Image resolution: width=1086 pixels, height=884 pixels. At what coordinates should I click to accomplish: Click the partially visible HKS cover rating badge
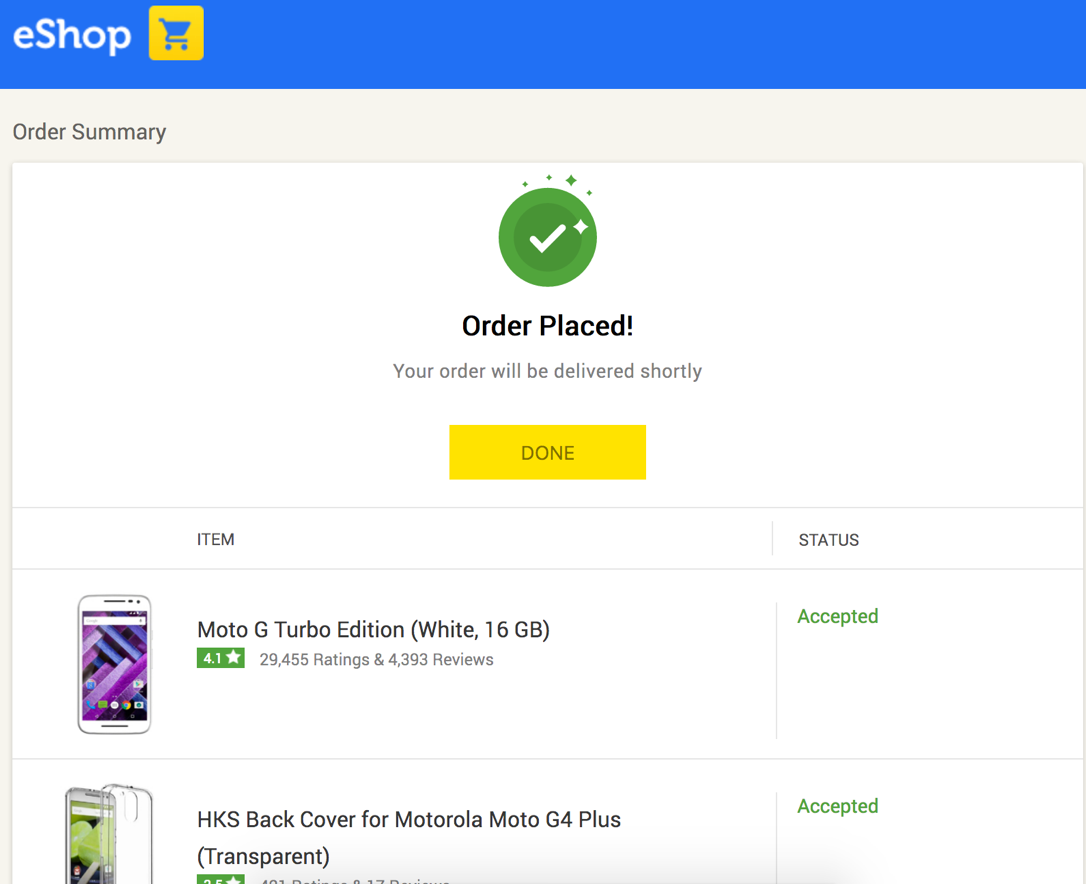[221, 879]
